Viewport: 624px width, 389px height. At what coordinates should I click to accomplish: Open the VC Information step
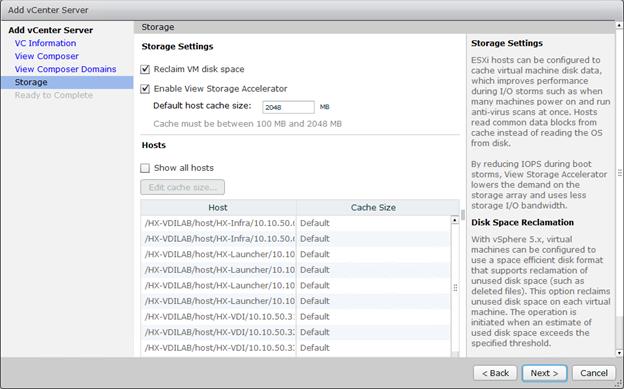pos(45,43)
